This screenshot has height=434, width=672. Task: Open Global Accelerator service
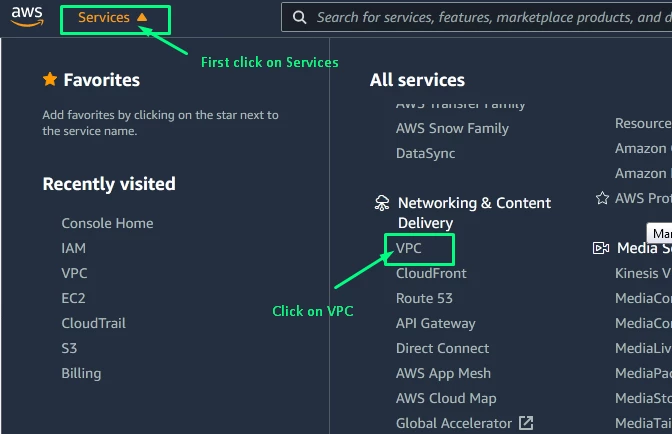pos(453,423)
